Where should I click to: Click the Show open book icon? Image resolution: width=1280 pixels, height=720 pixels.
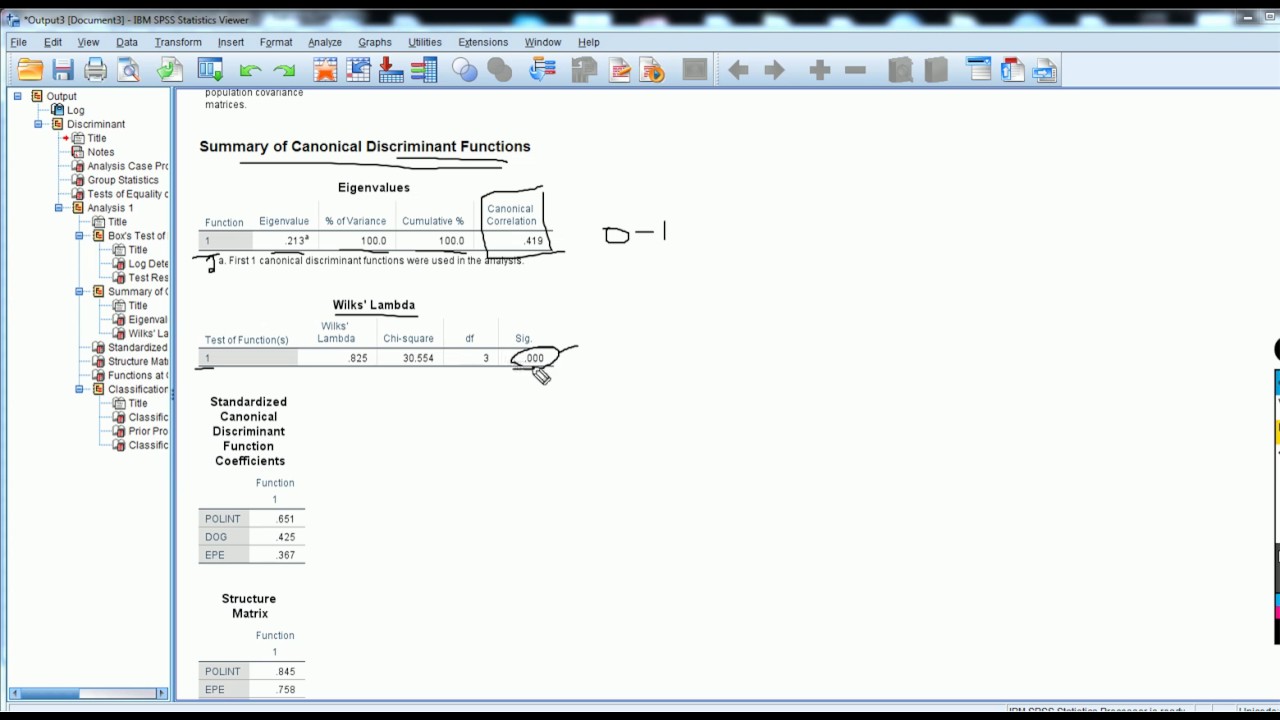point(901,70)
